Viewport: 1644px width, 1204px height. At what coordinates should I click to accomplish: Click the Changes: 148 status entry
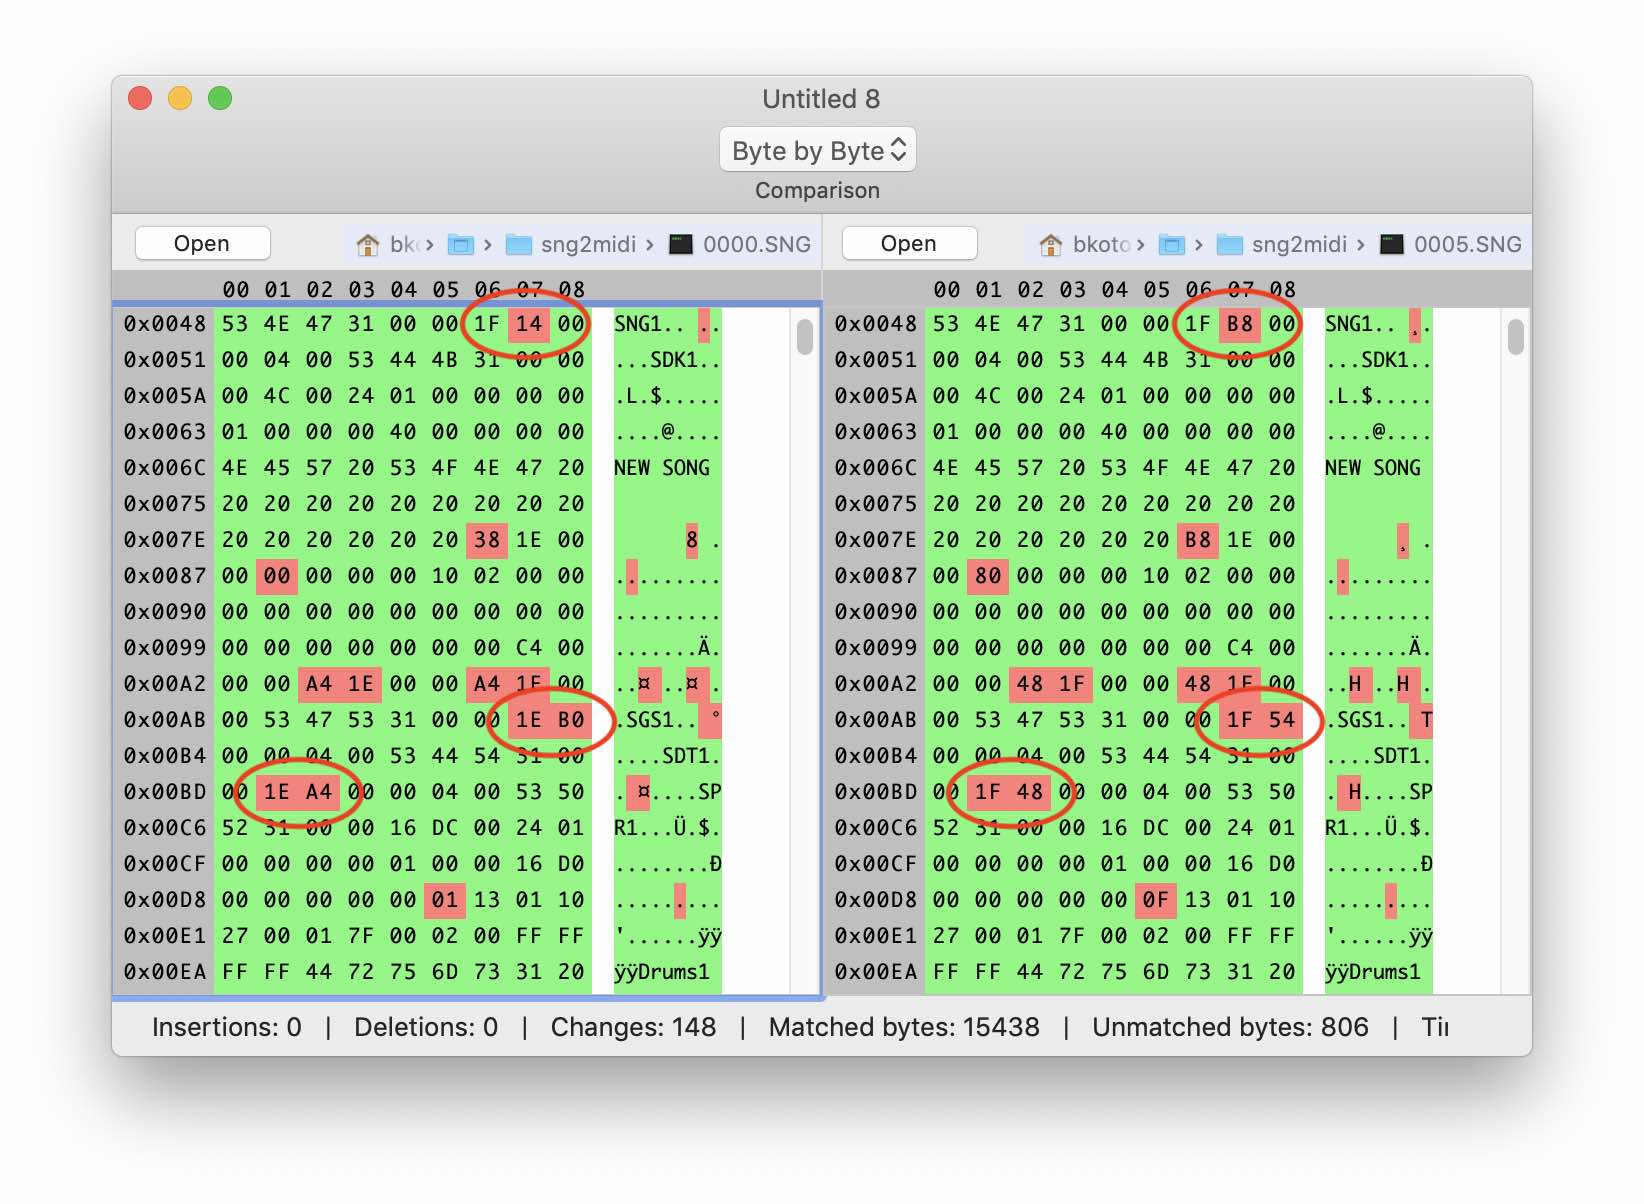[x=634, y=1027]
